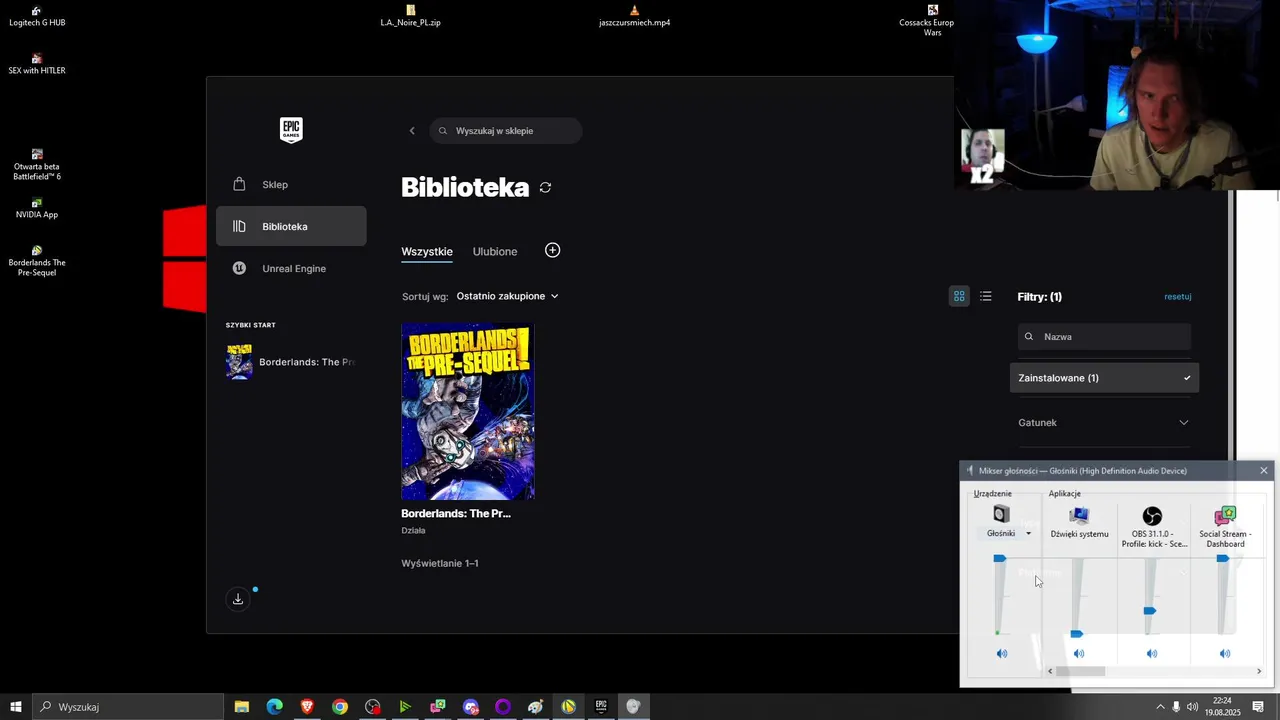Open the Ostatnio zakupione sort dropdown
Screen dimensions: 1280x720
[x=507, y=296]
